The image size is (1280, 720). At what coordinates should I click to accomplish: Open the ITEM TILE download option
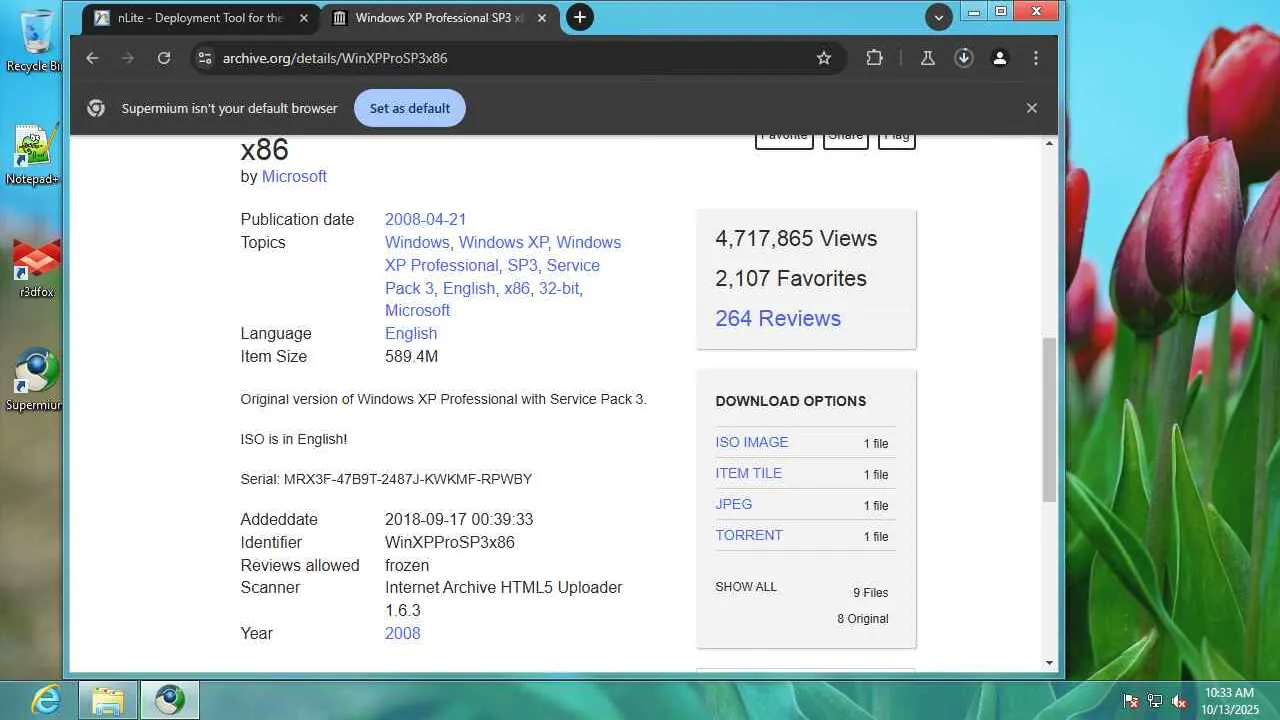click(x=749, y=473)
